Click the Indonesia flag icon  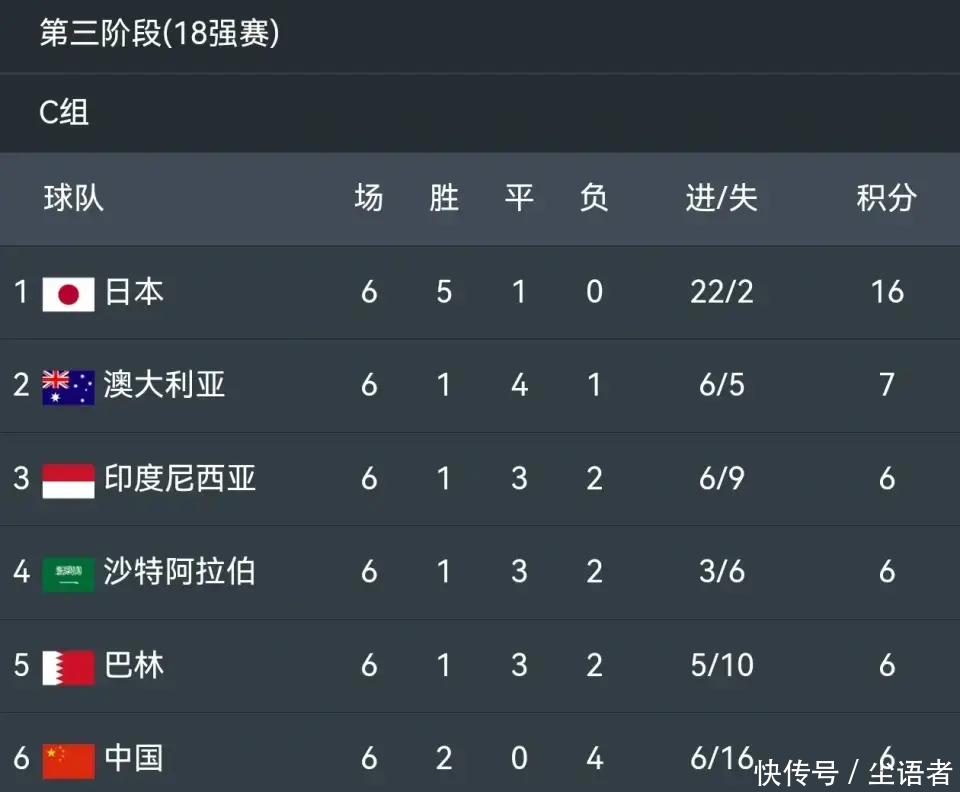(x=68, y=480)
